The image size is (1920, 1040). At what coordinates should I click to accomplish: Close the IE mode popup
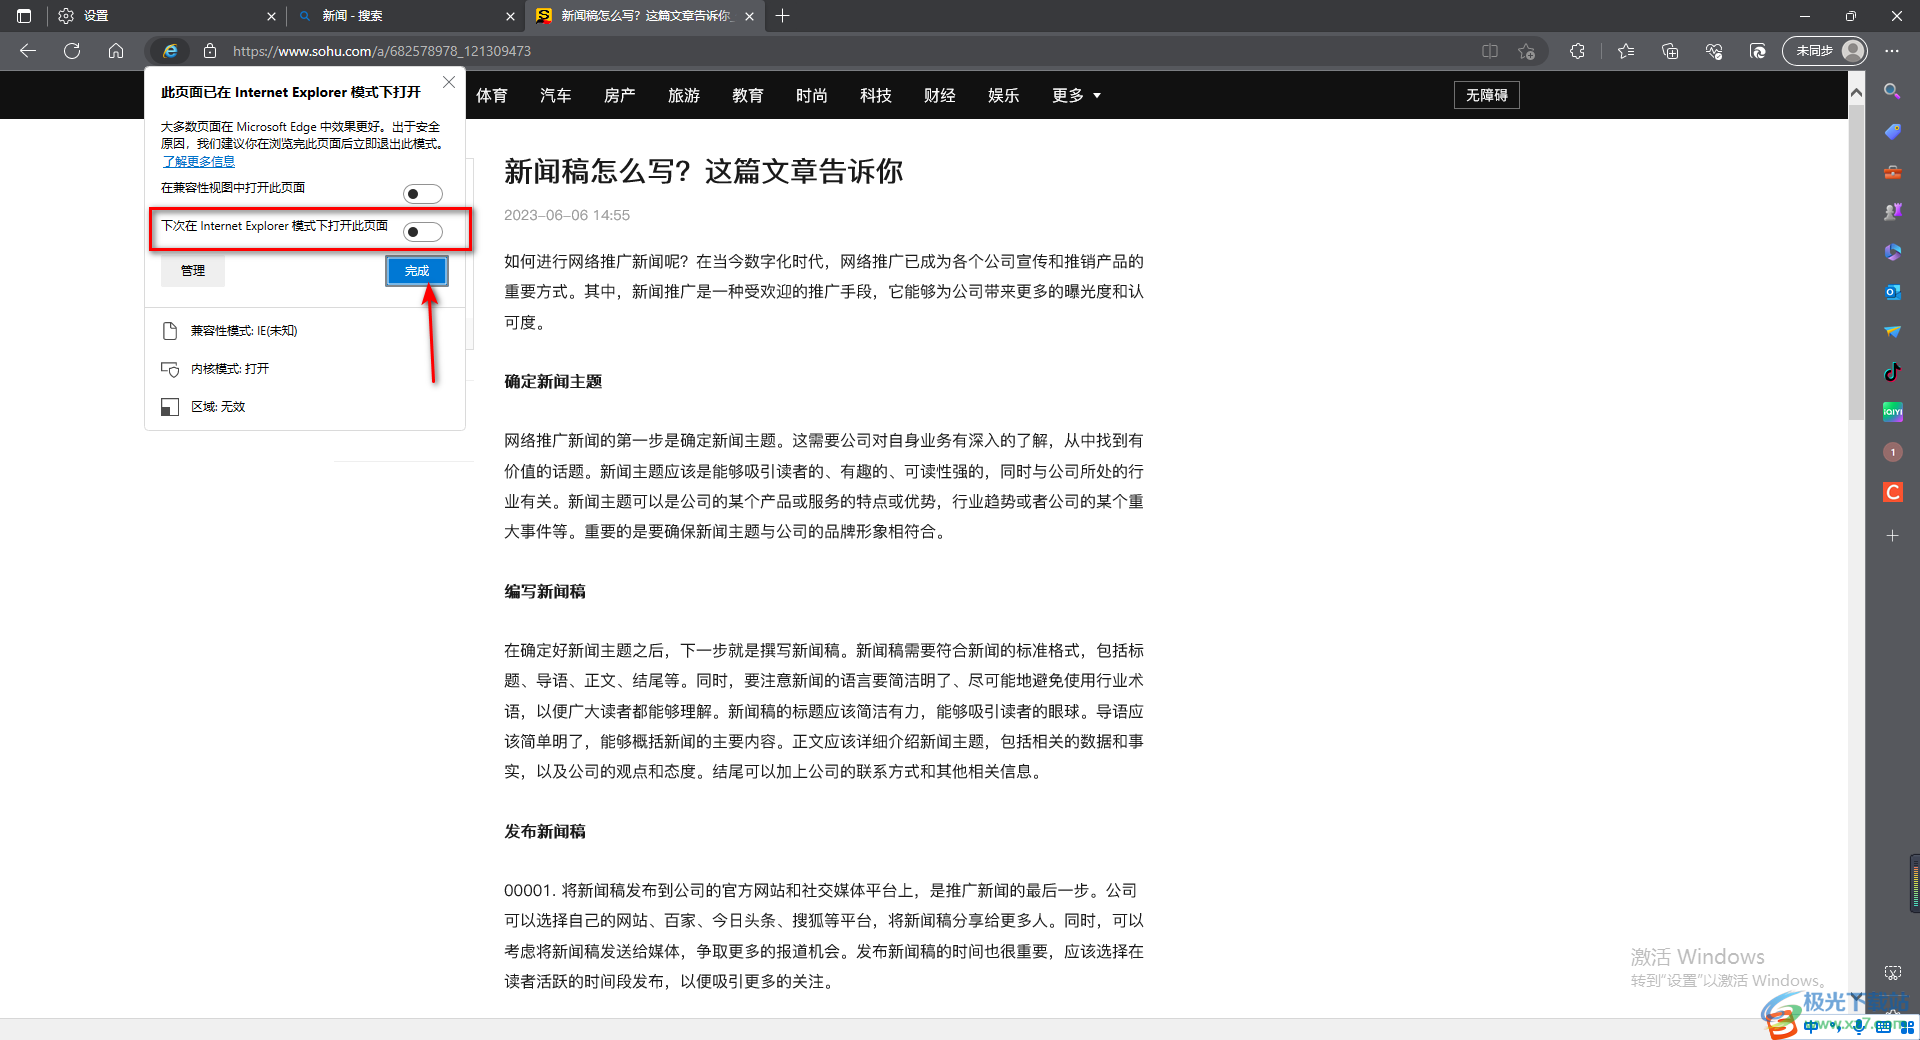449,82
